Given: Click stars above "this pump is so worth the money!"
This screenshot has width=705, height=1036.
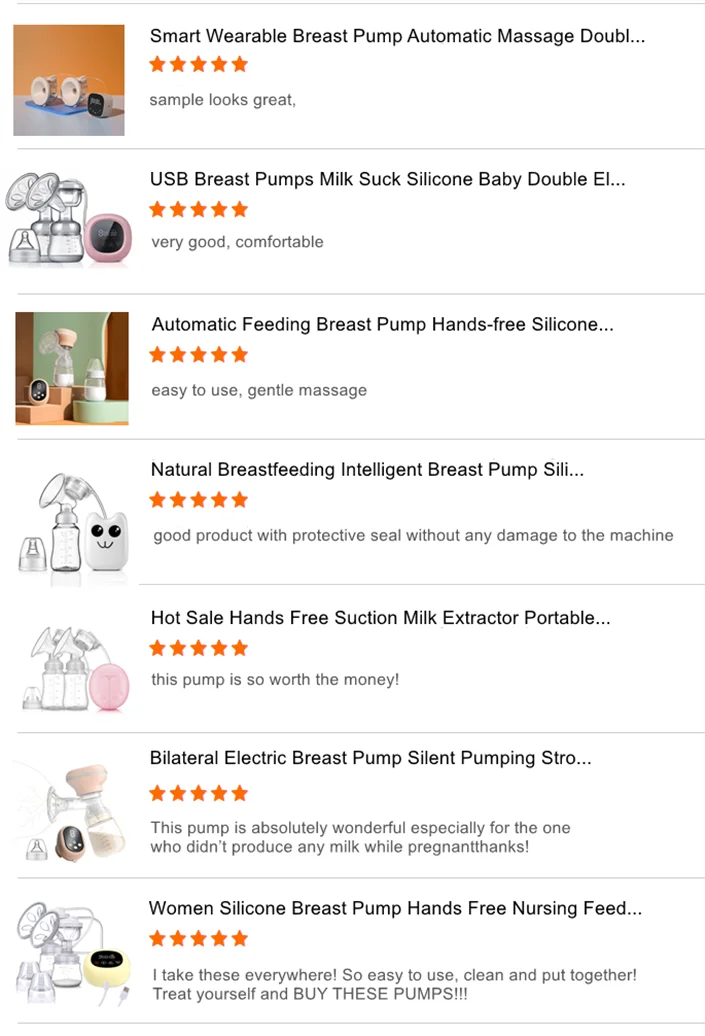Looking at the screenshot, I should 198,648.
